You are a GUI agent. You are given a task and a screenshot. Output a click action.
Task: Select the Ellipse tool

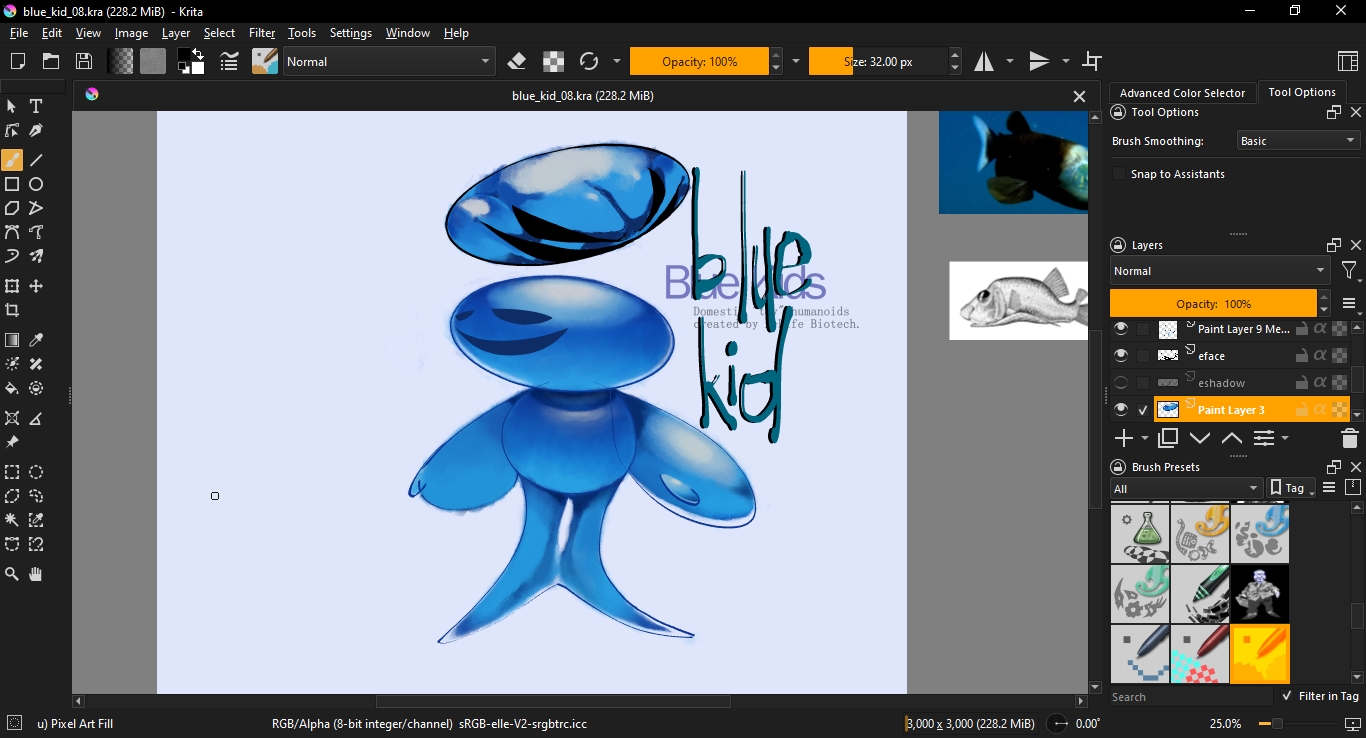tap(36, 184)
